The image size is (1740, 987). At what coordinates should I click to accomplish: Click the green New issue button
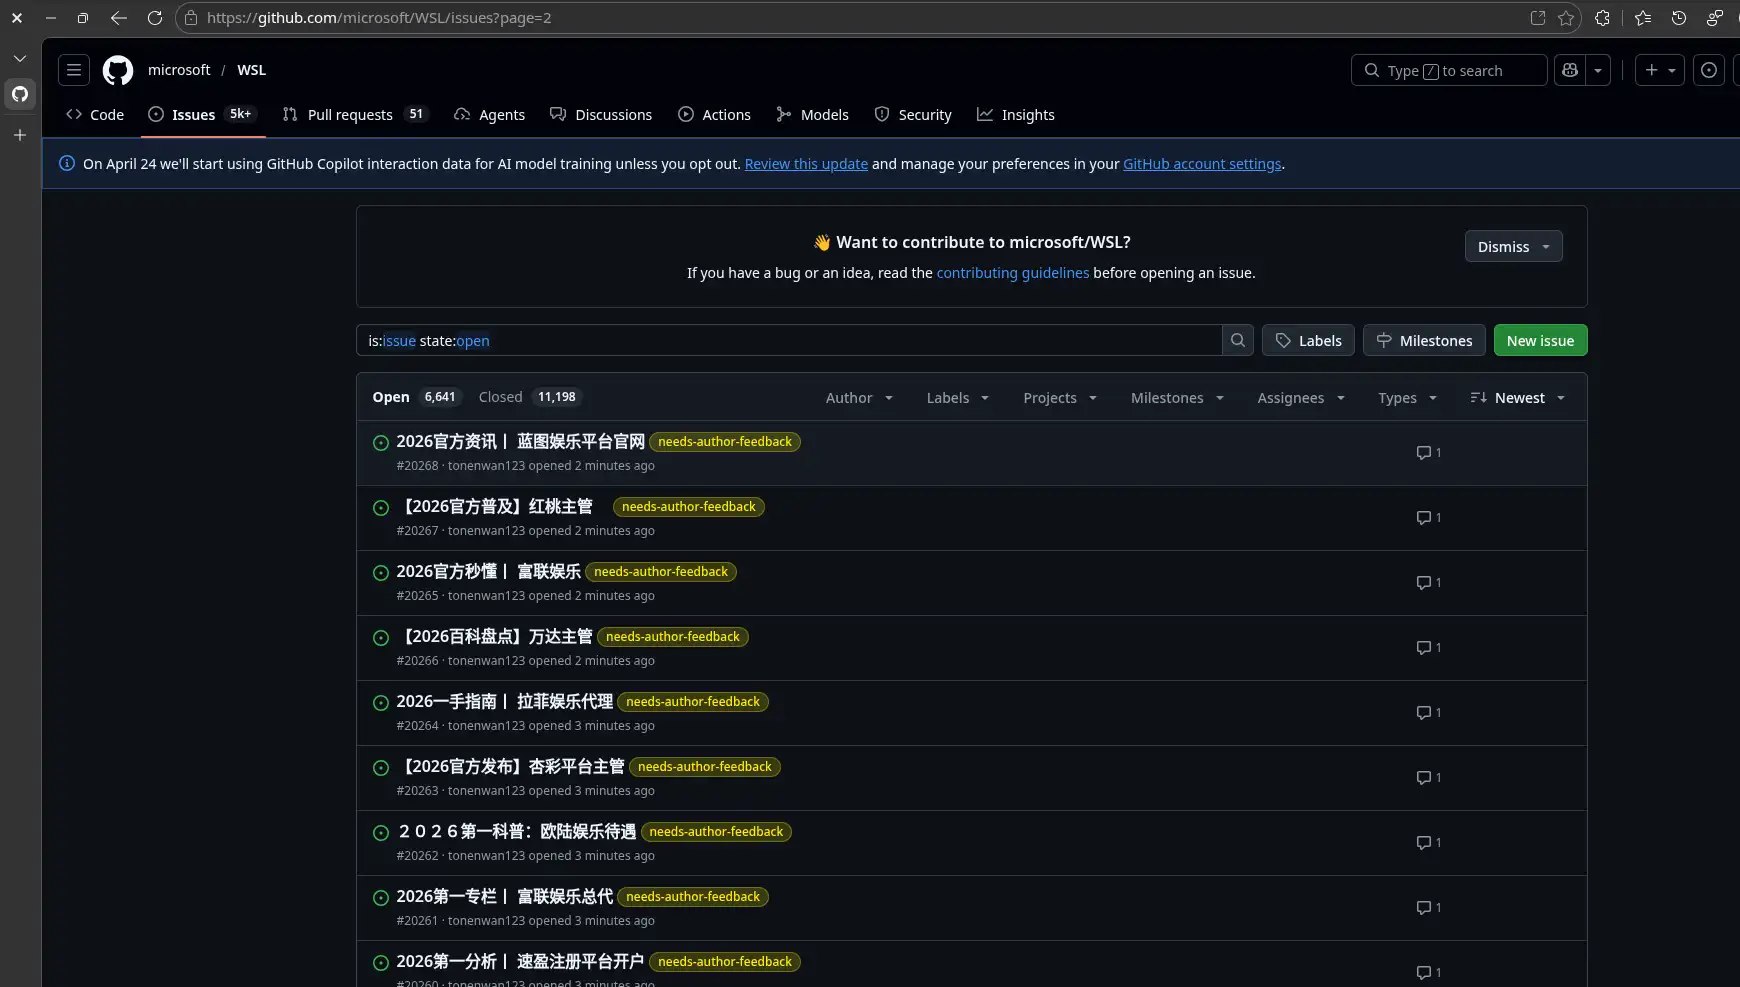click(1540, 340)
